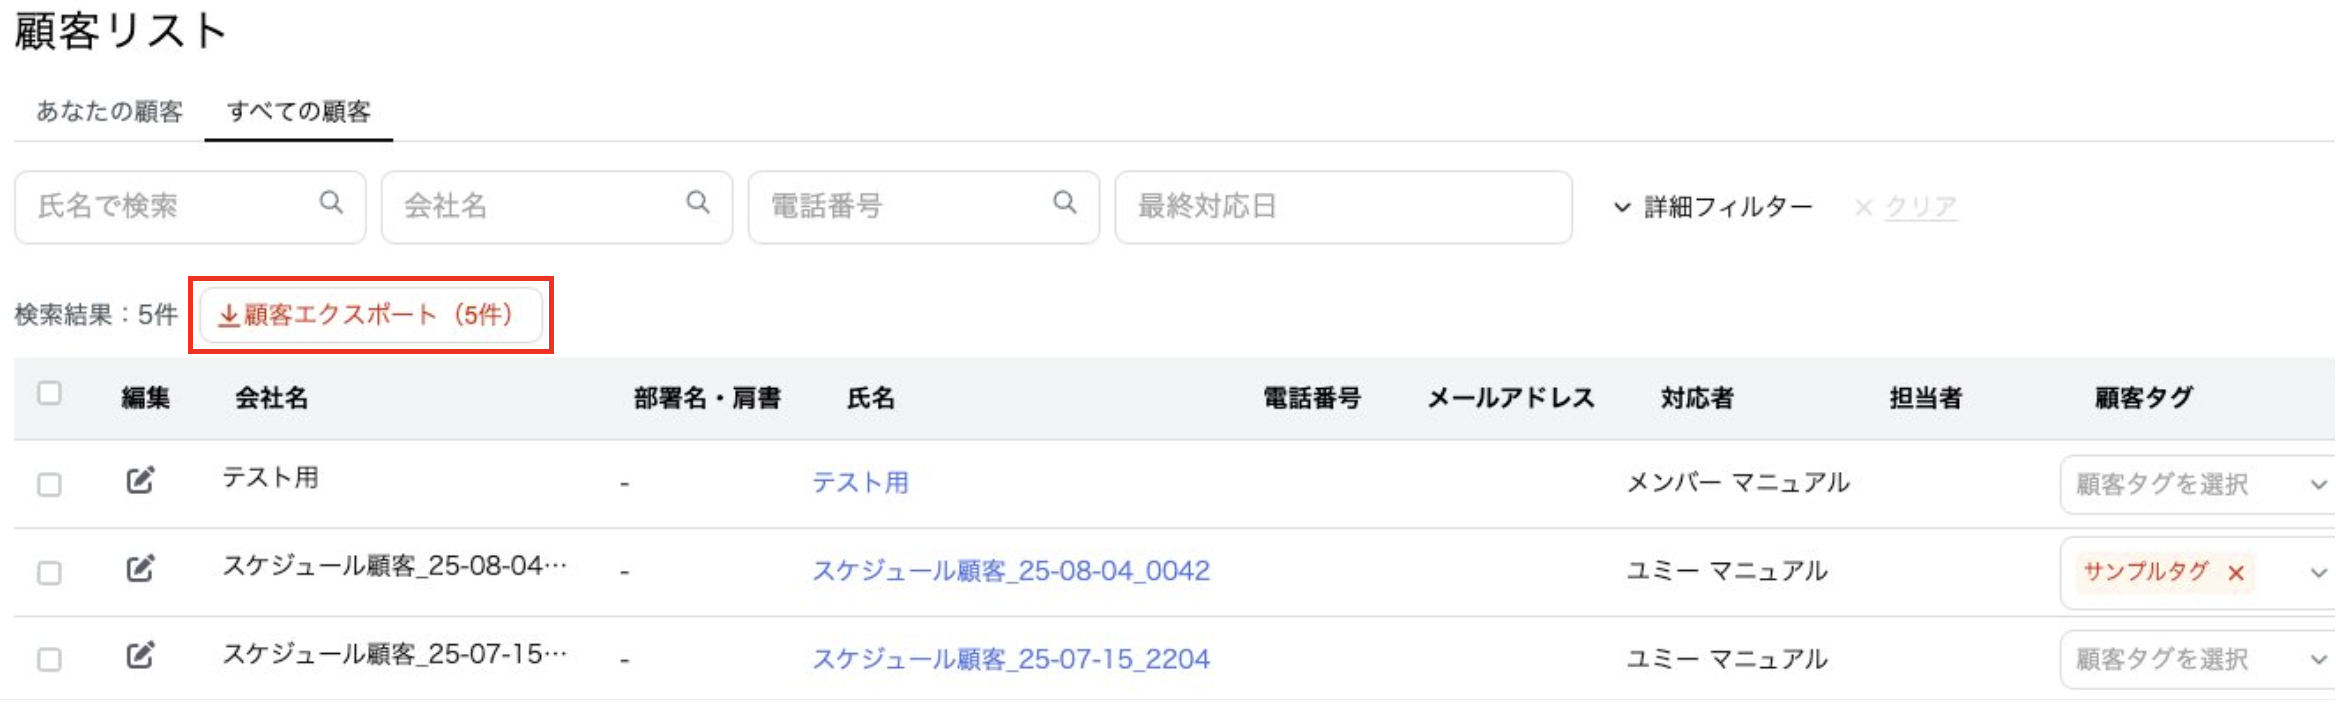The height and width of the screenshot is (708, 2336).
Task: Open the テスト用 customer name link
Action: (860, 483)
